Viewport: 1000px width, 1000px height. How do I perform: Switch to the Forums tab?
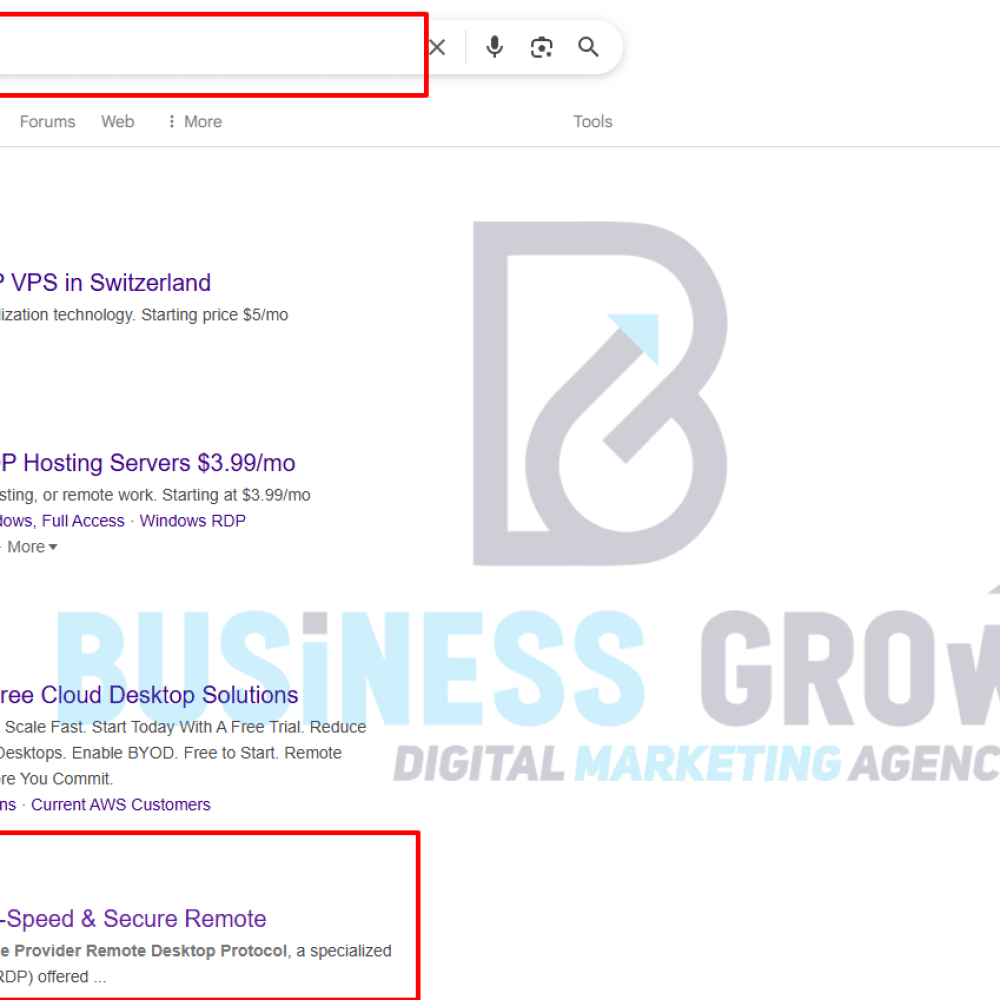tap(47, 121)
